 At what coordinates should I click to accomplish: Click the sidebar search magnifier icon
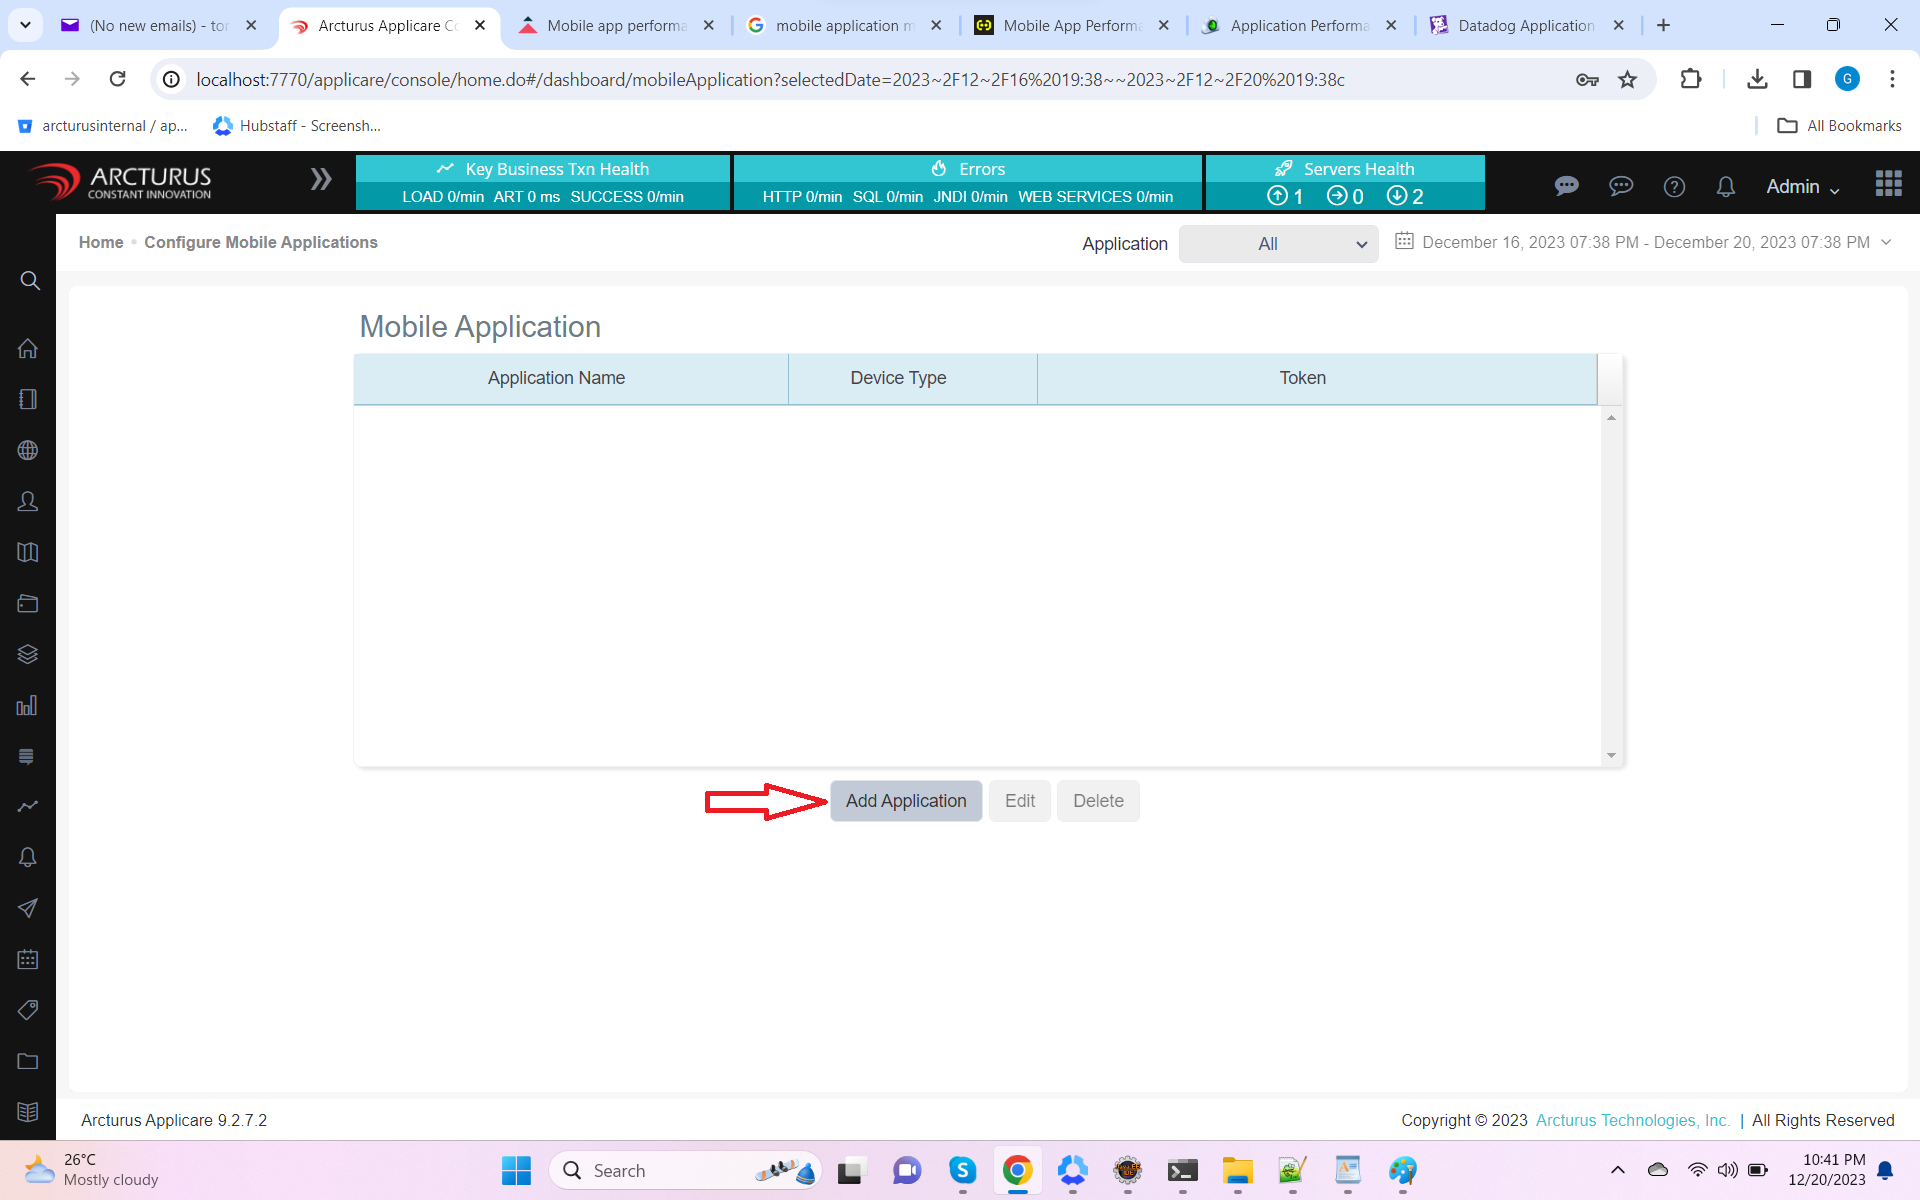(x=29, y=281)
